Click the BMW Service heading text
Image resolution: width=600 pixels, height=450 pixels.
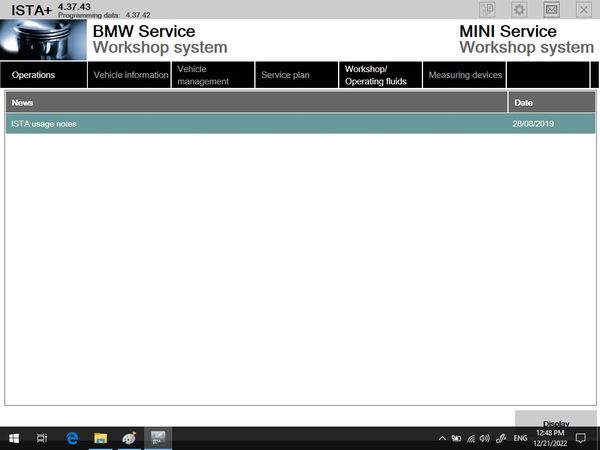tap(144, 31)
